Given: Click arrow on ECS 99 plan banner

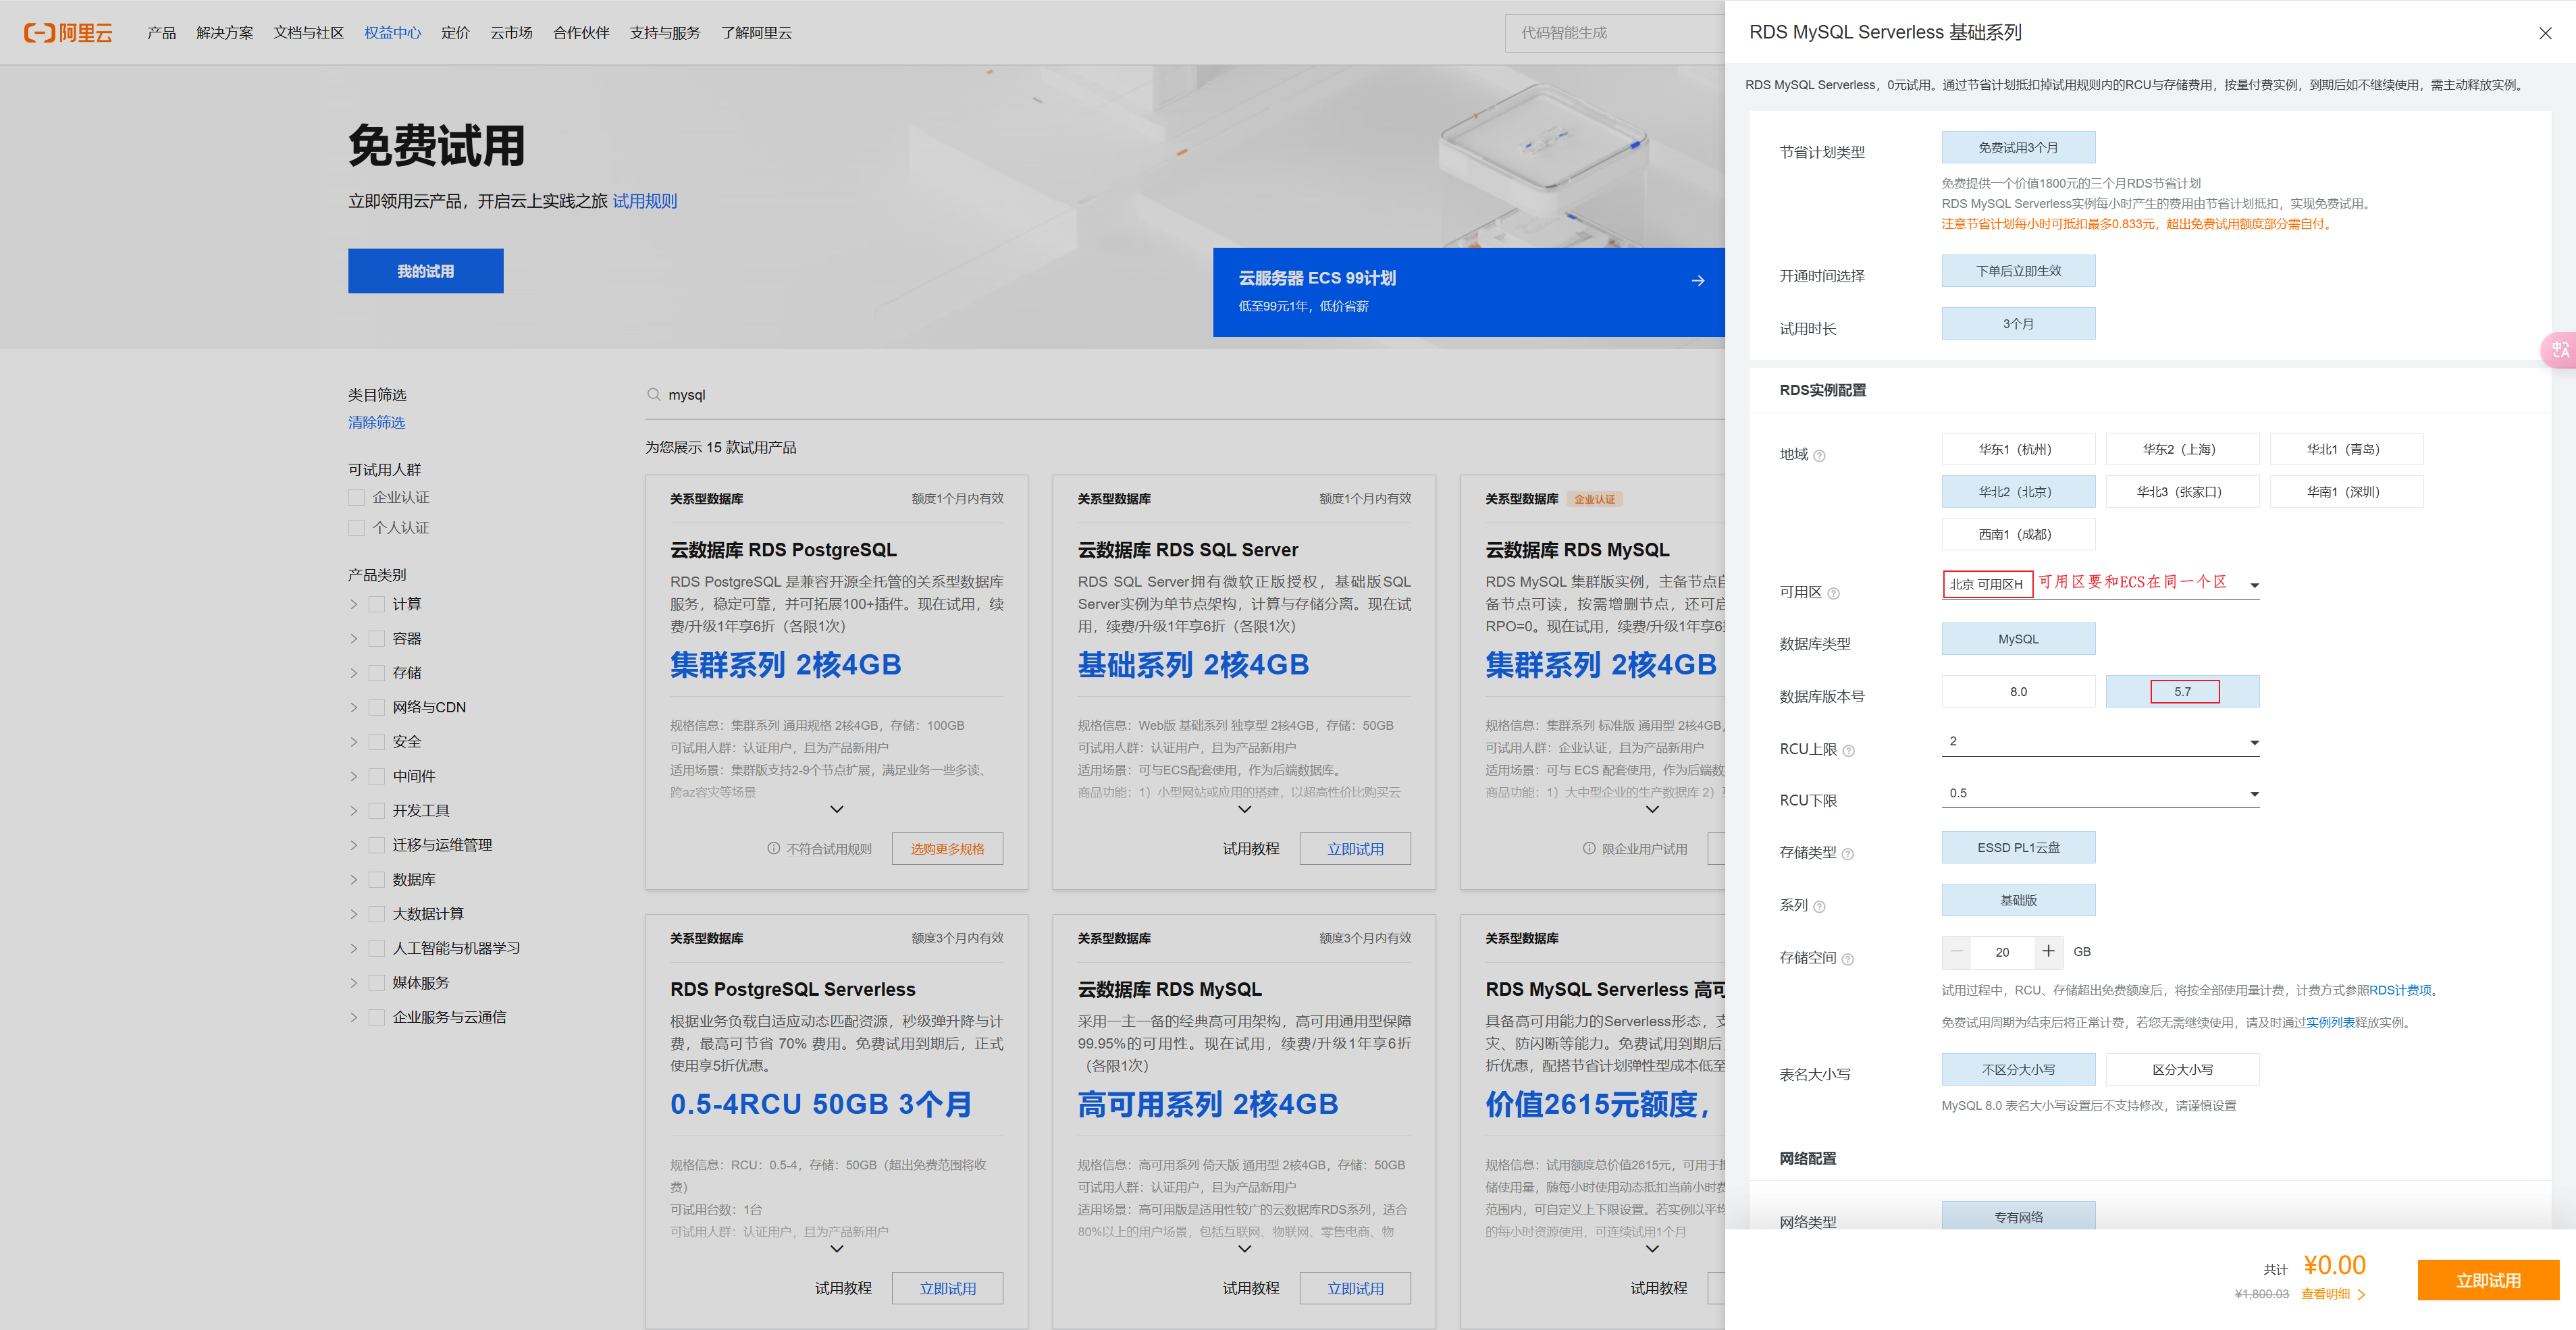Looking at the screenshot, I should coord(1697,281).
